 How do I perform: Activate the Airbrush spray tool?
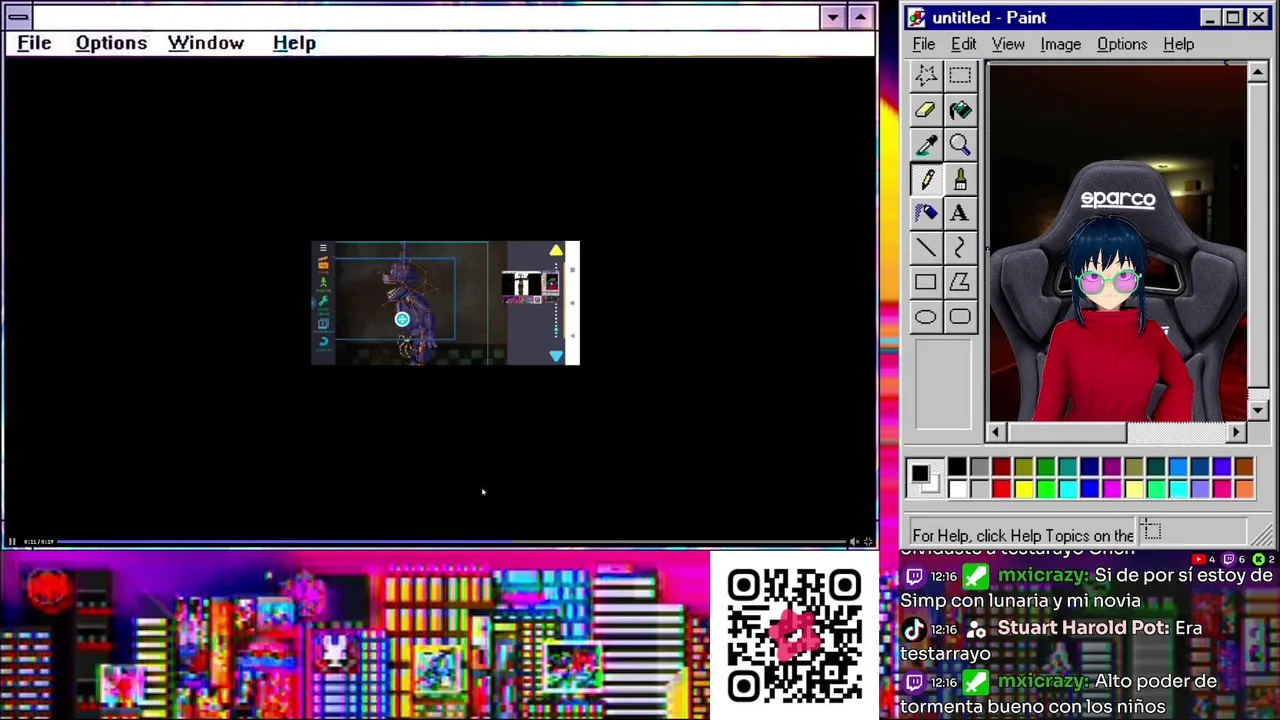926,213
